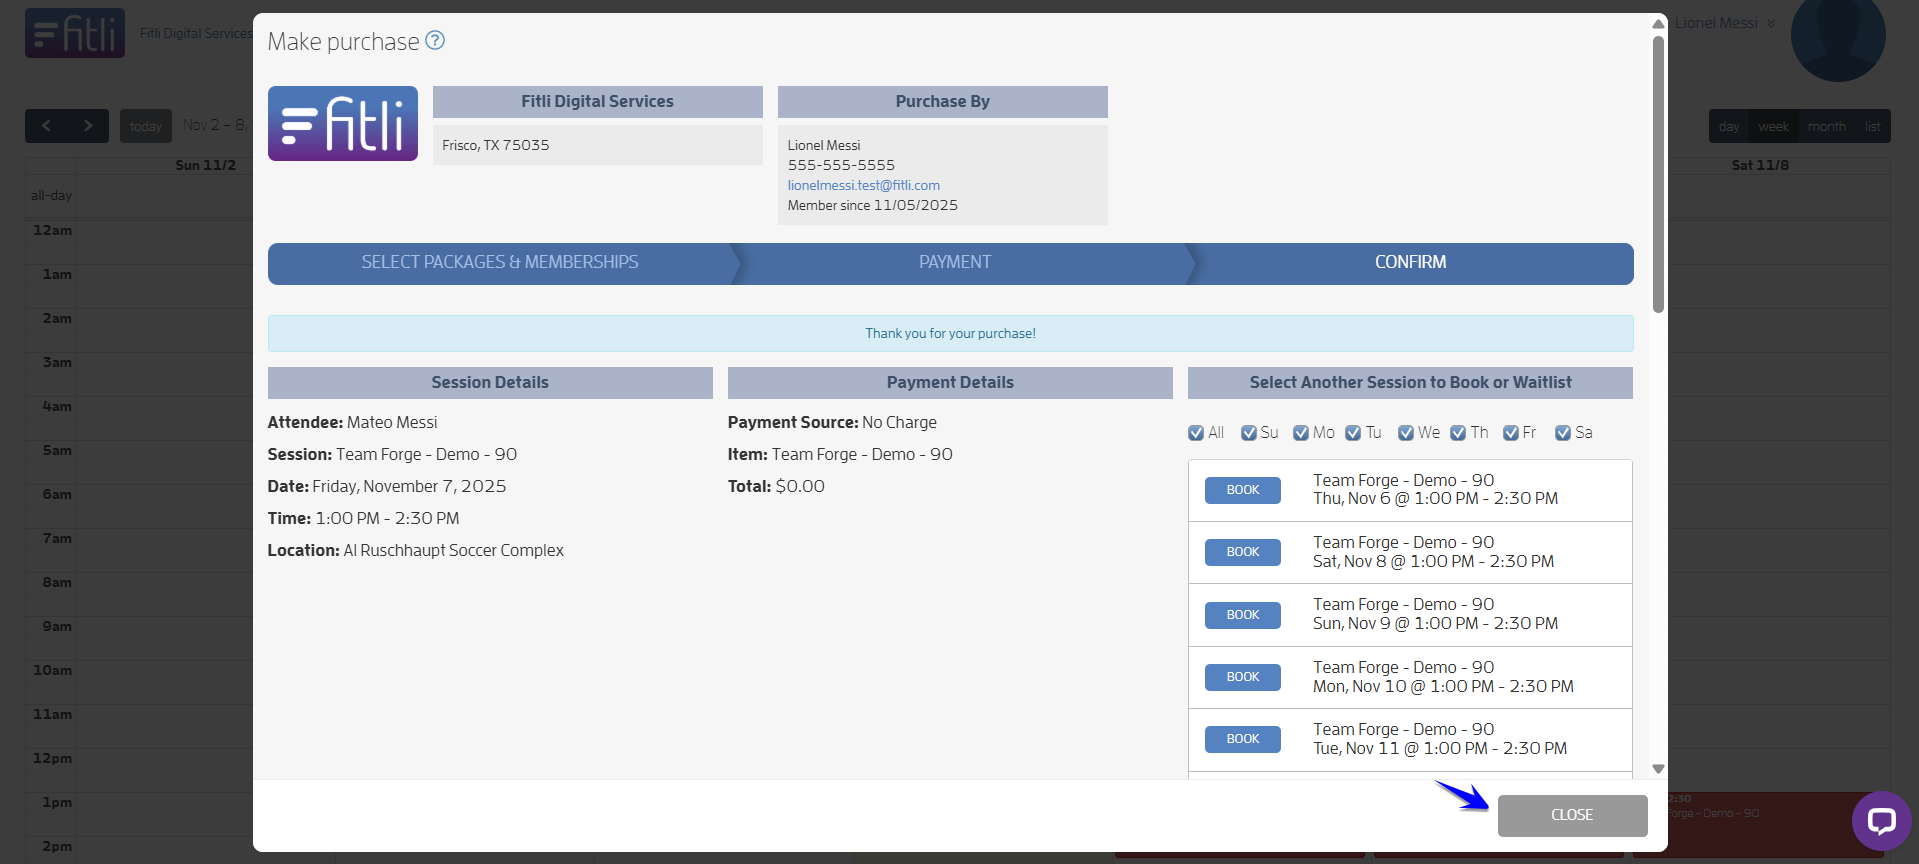Click the 555-555-5555 phone number
Viewport: 1919px width, 864px height.
pos(841,165)
